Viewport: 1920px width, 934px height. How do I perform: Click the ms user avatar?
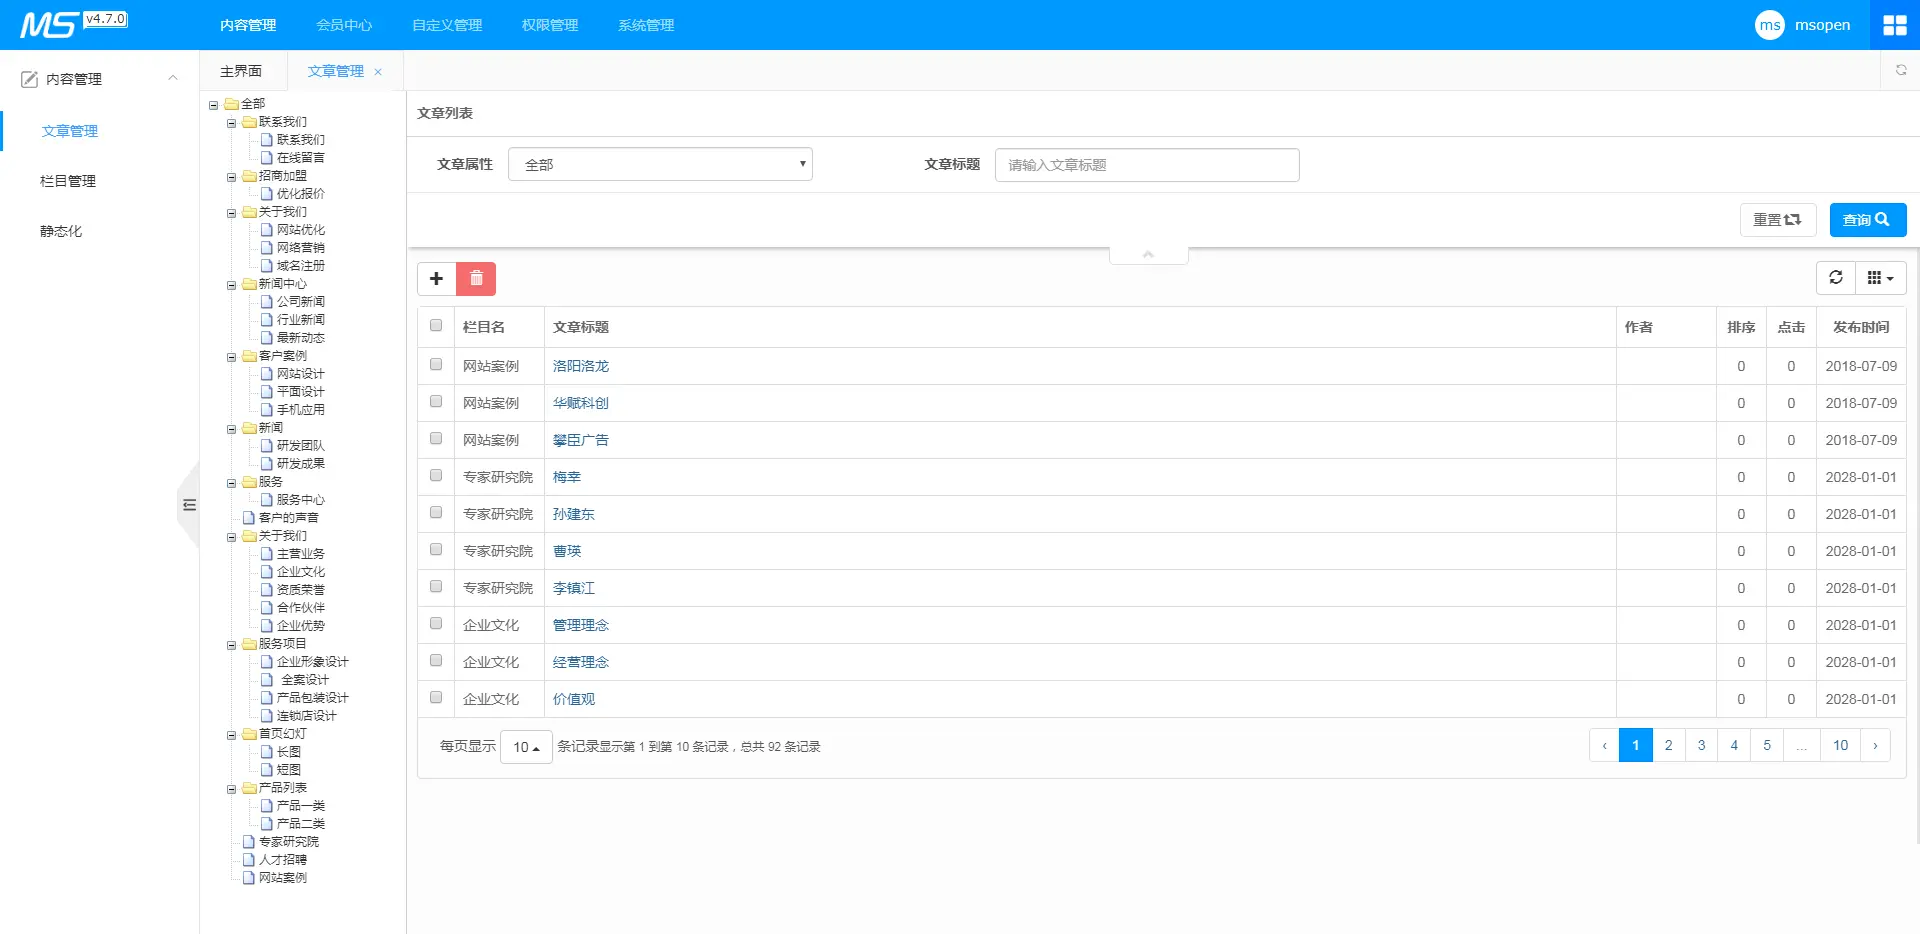(1770, 25)
